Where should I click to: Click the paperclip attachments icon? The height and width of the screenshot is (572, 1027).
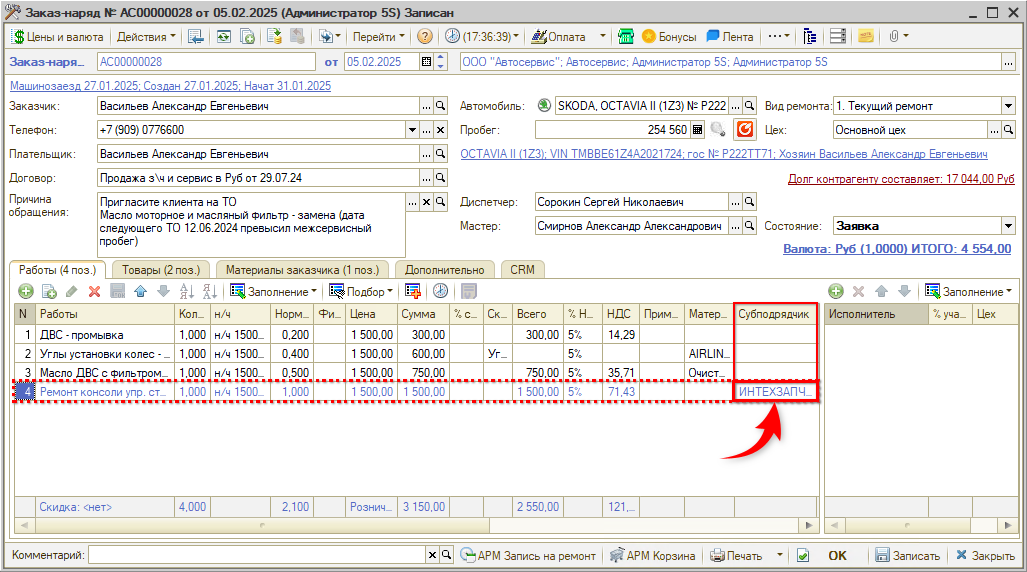(893, 36)
